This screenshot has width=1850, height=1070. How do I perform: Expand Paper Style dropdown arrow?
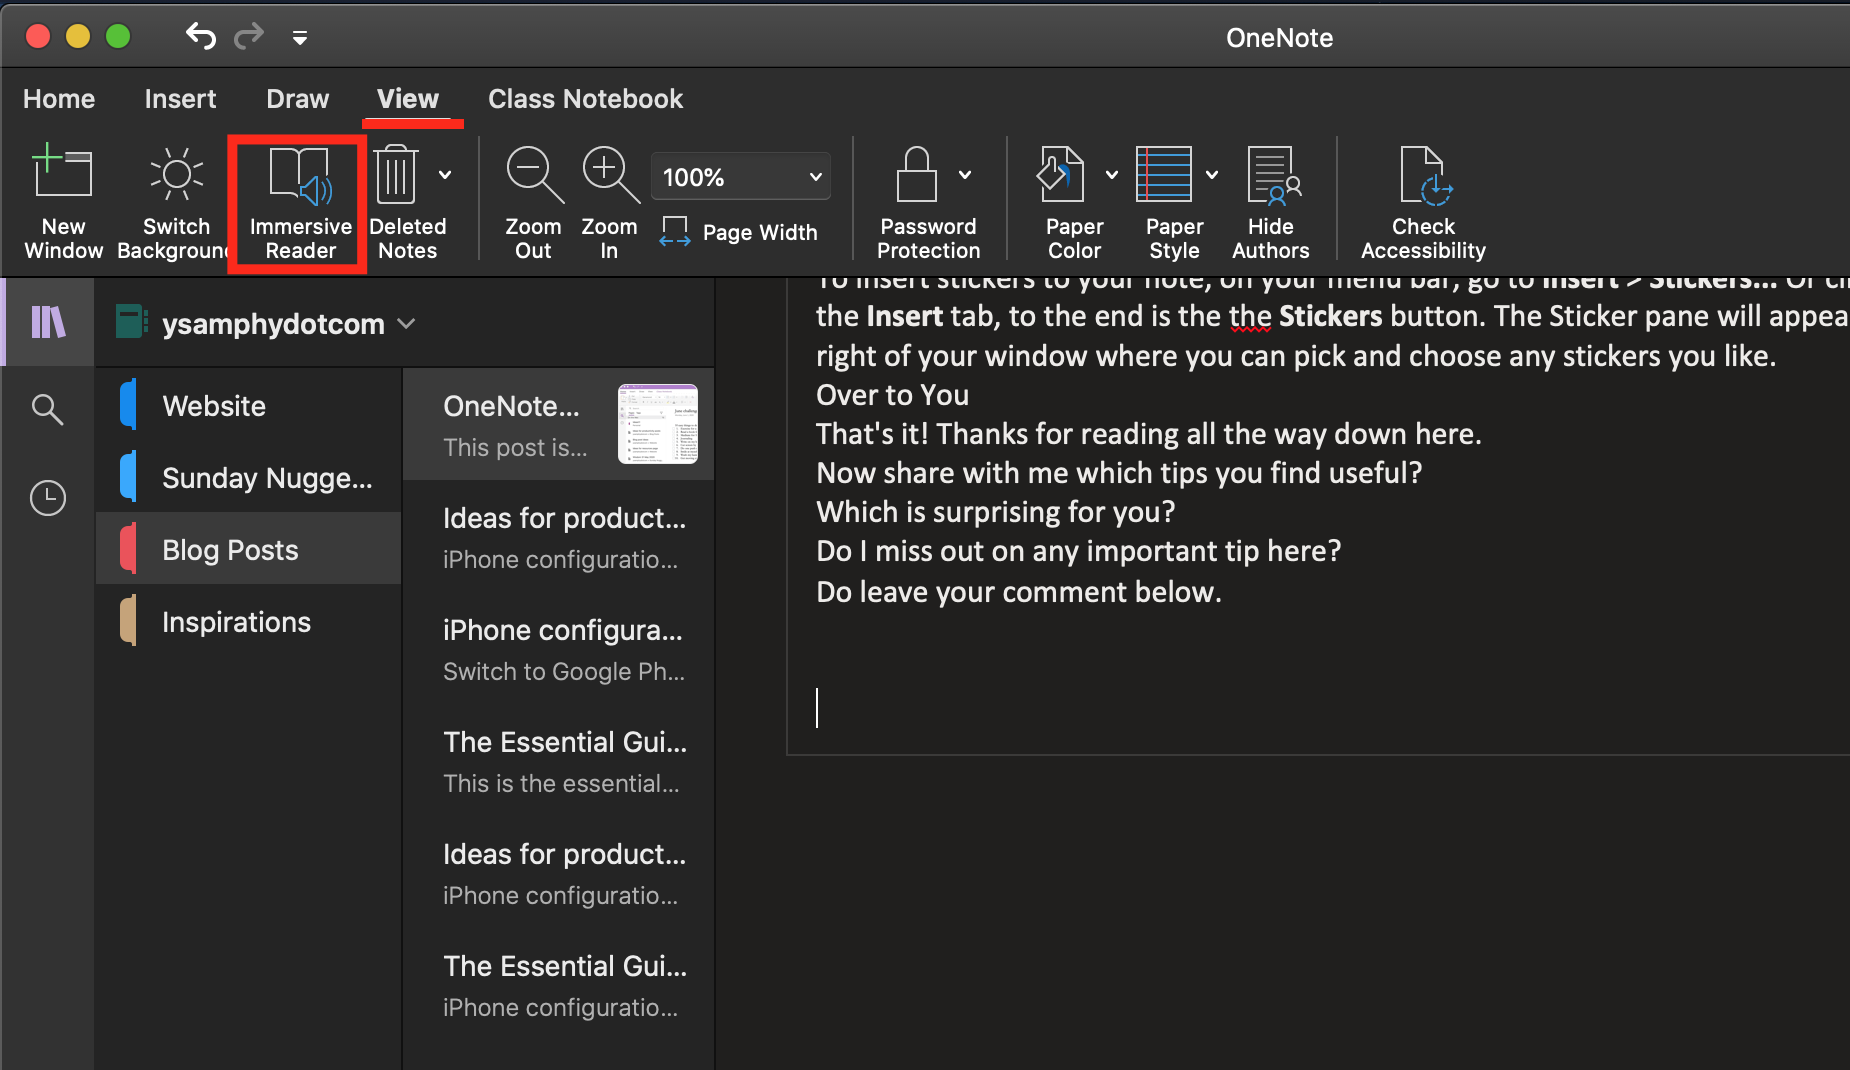[x=1212, y=175]
